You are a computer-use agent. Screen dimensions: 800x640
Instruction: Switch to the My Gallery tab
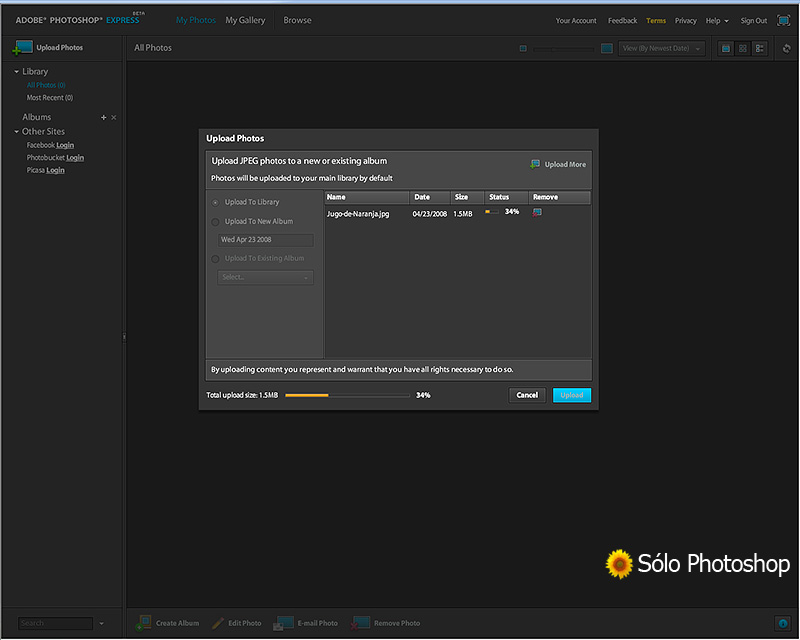tap(245, 19)
